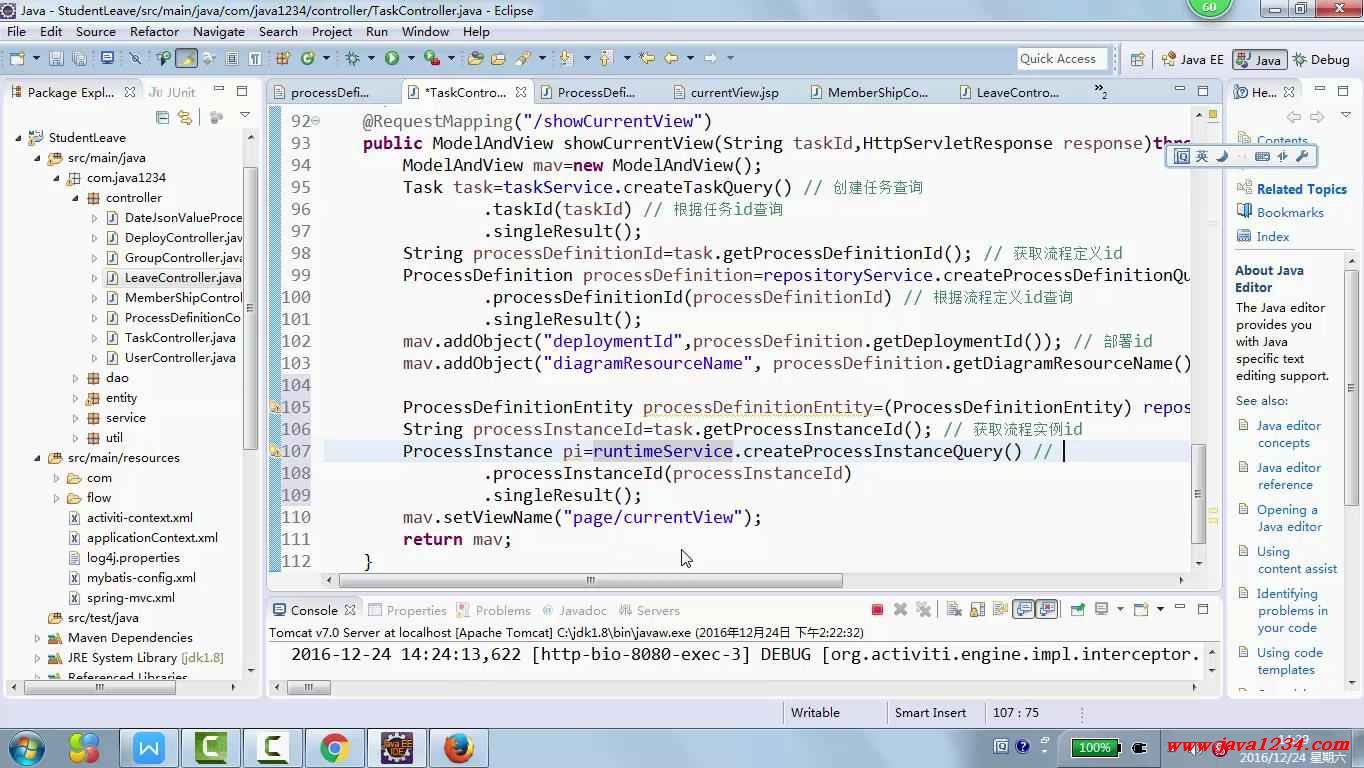
Task: Click the Save toolbar icon
Action: (x=56, y=59)
